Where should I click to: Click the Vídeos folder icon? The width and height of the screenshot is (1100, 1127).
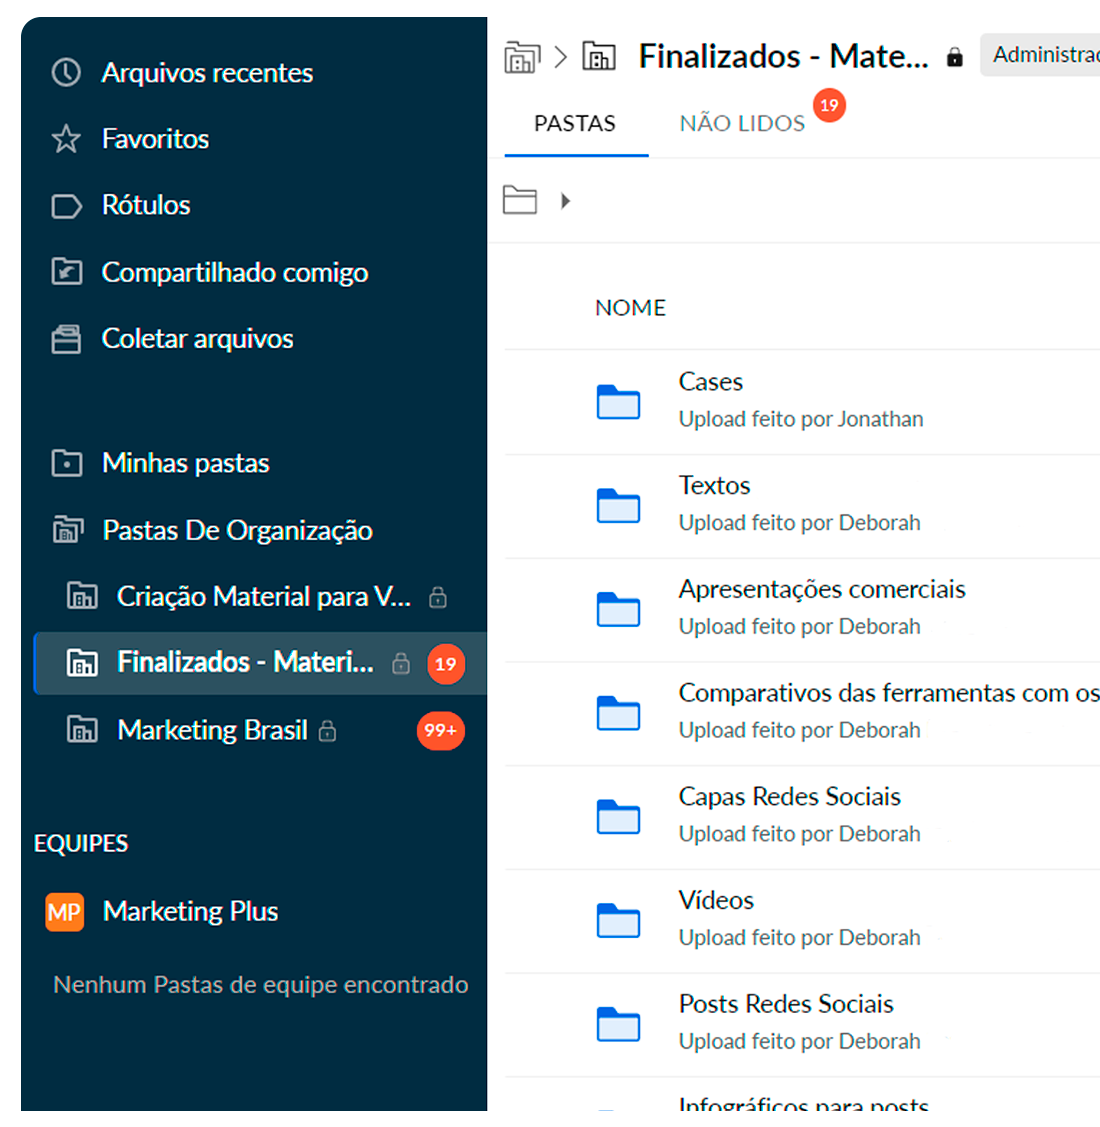pos(618,920)
